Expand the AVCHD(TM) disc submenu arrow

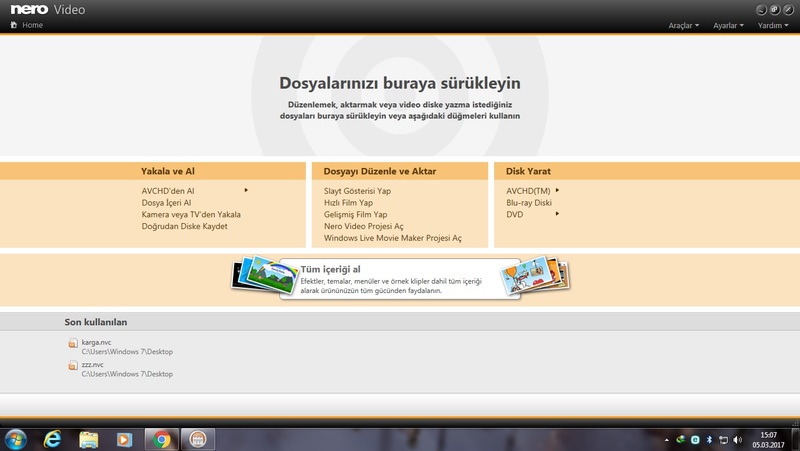click(557, 190)
